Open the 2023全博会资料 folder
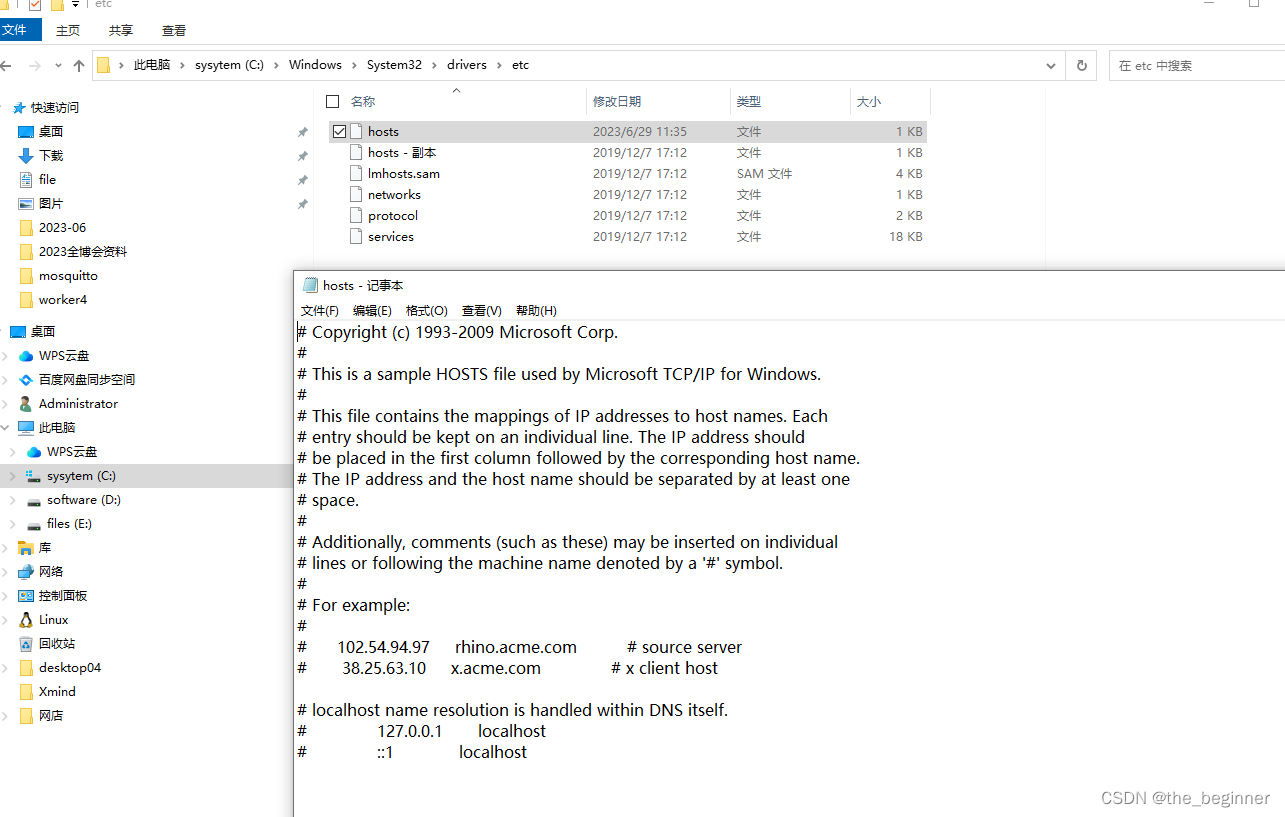This screenshot has height=817, width=1285. pyautogui.click(x=83, y=251)
